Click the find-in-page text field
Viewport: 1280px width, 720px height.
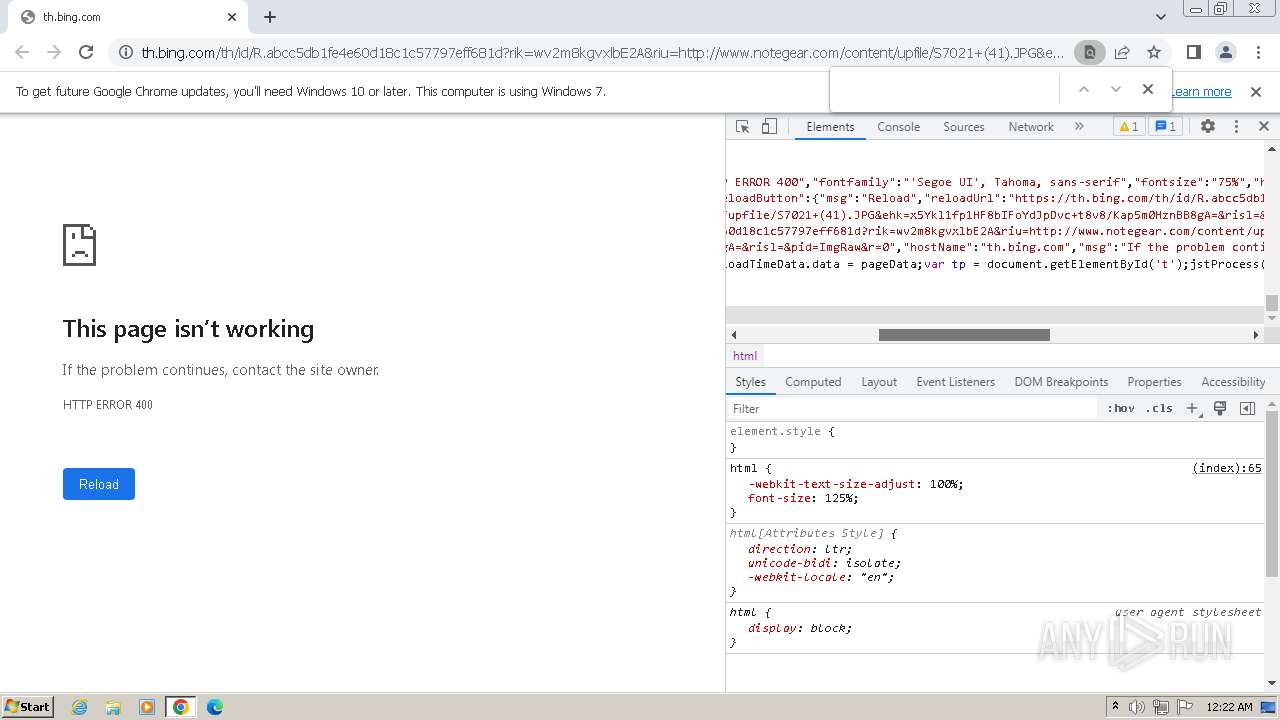[x=945, y=89]
